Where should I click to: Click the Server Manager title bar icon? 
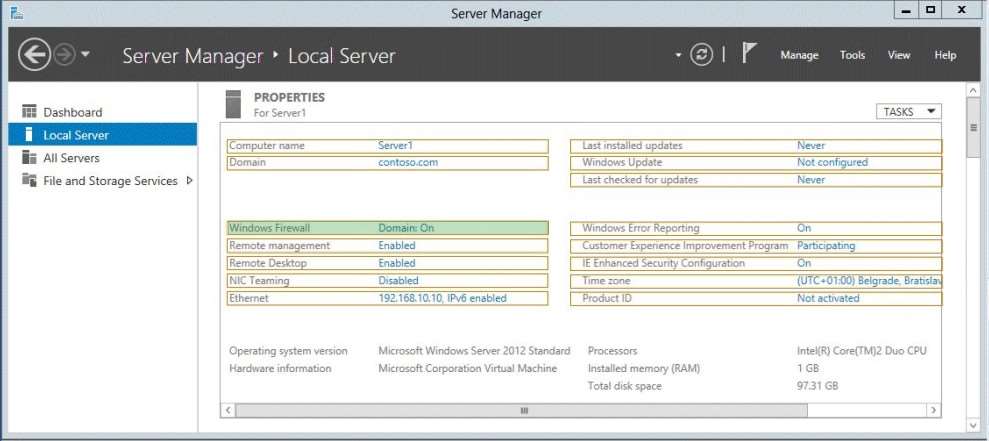[17, 13]
